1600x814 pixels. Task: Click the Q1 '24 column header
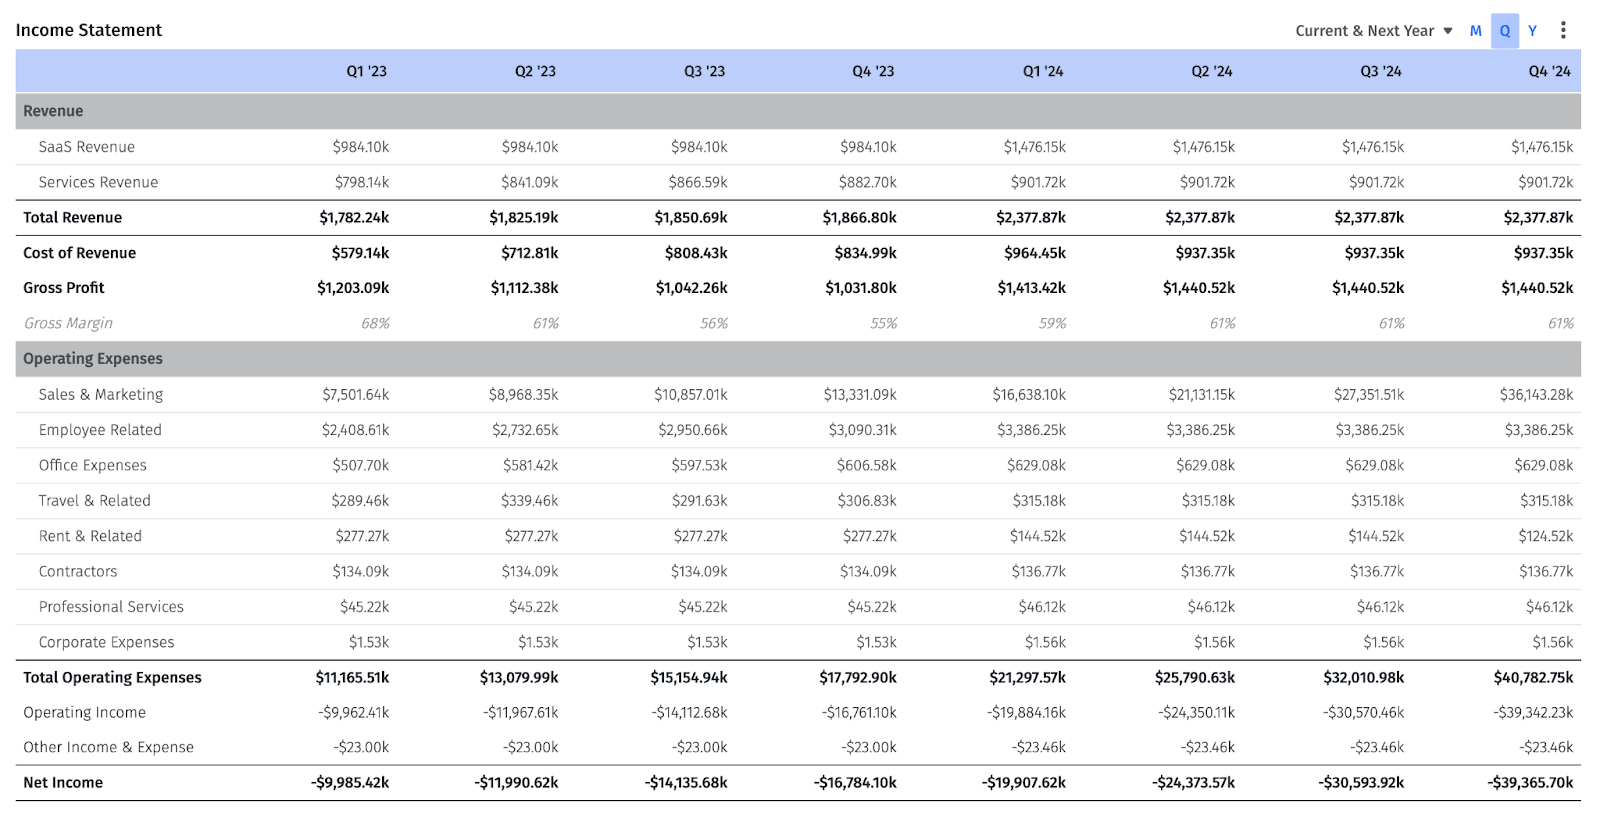coord(1043,72)
